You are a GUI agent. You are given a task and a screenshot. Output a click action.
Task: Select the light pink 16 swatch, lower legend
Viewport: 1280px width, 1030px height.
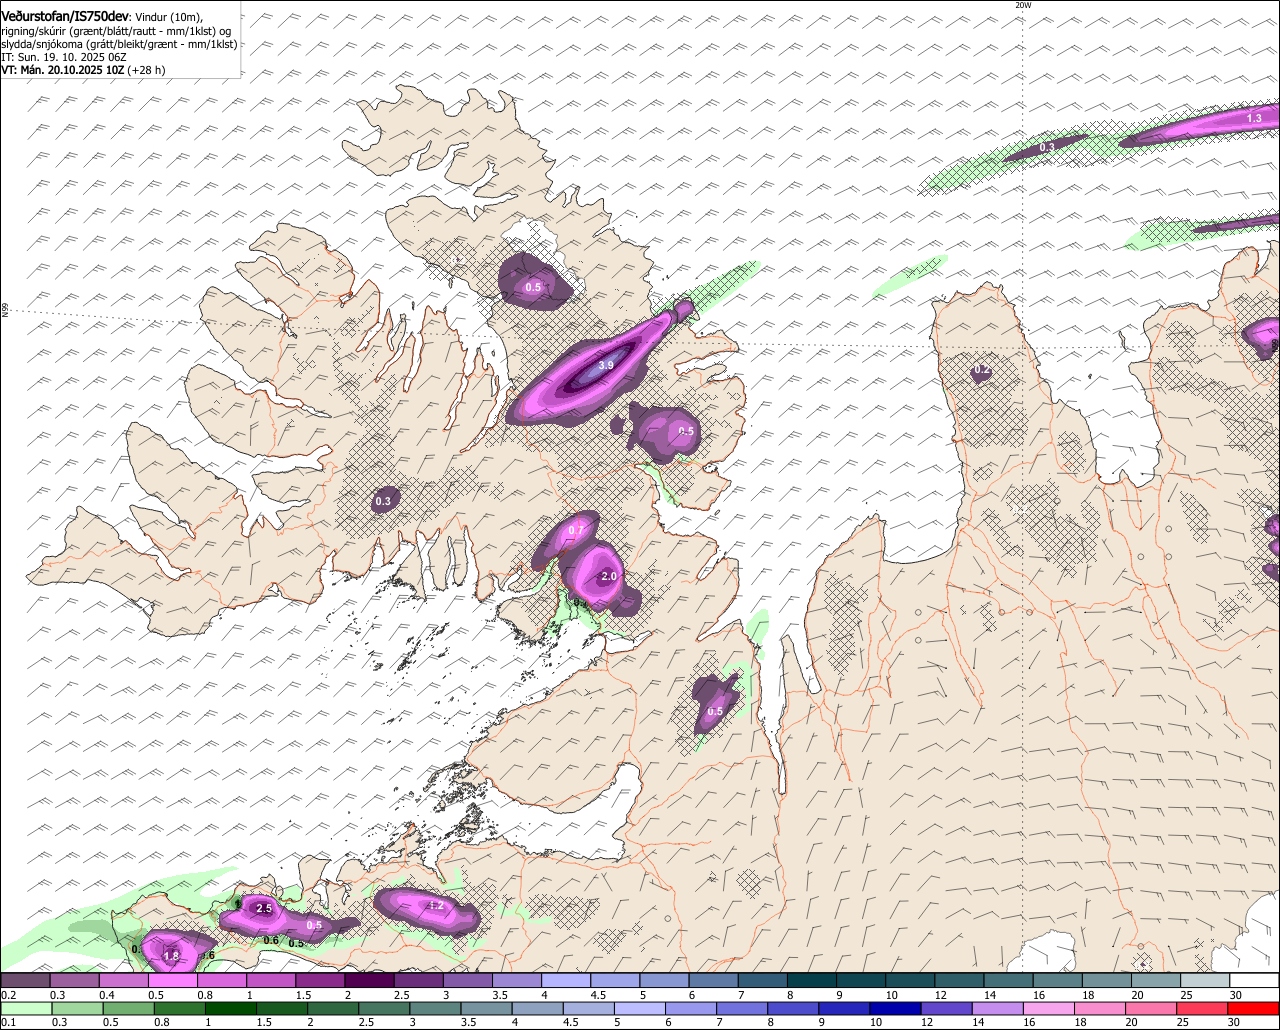coord(1050,1009)
